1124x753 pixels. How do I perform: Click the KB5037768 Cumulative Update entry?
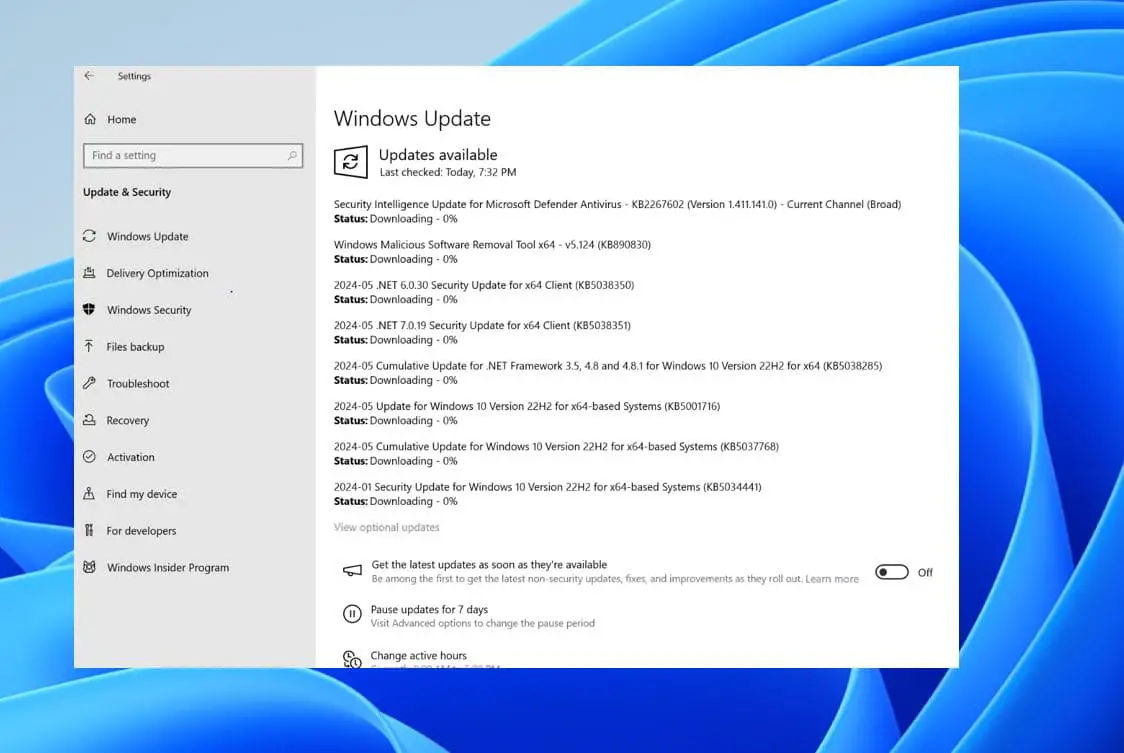[x=556, y=446]
